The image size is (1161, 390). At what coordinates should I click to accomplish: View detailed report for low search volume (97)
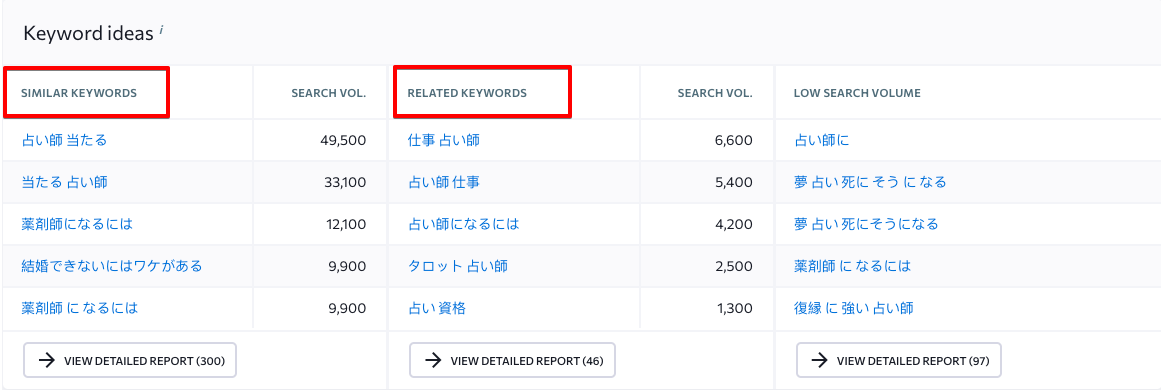(899, 360)
